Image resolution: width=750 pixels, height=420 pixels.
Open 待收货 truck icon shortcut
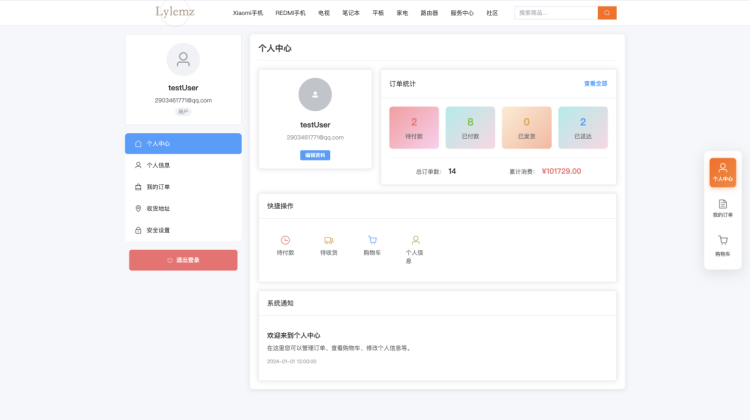(328, 240)
